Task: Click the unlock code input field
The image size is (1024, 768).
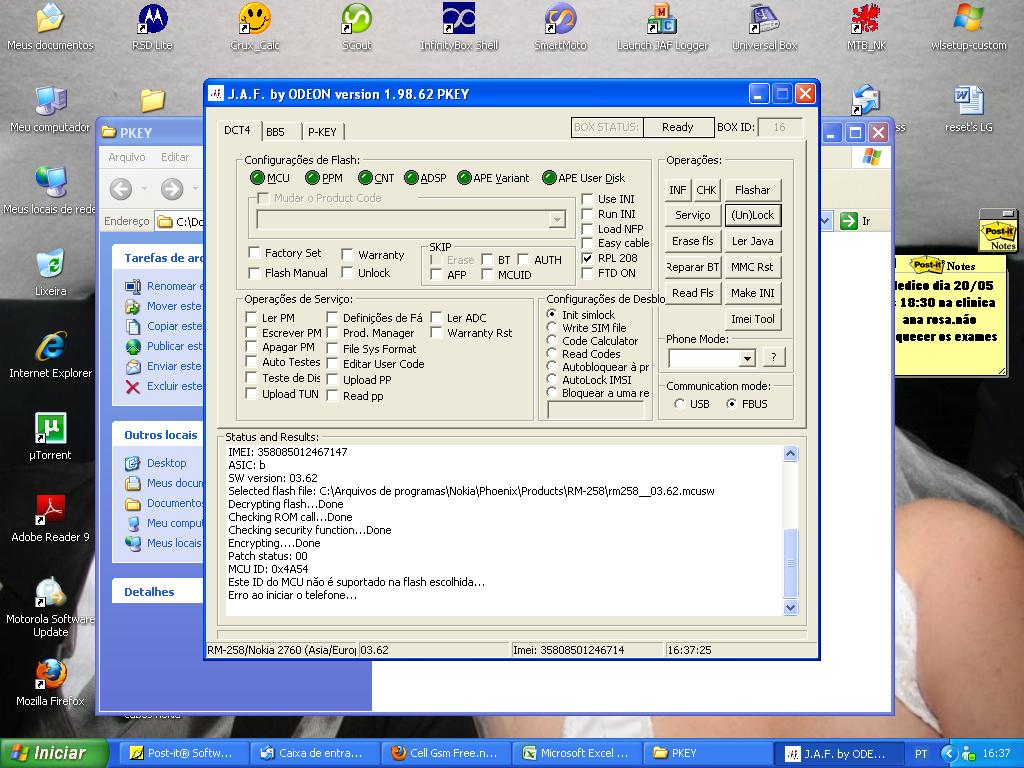Action: pyautogui.click(x=596, y=410)
